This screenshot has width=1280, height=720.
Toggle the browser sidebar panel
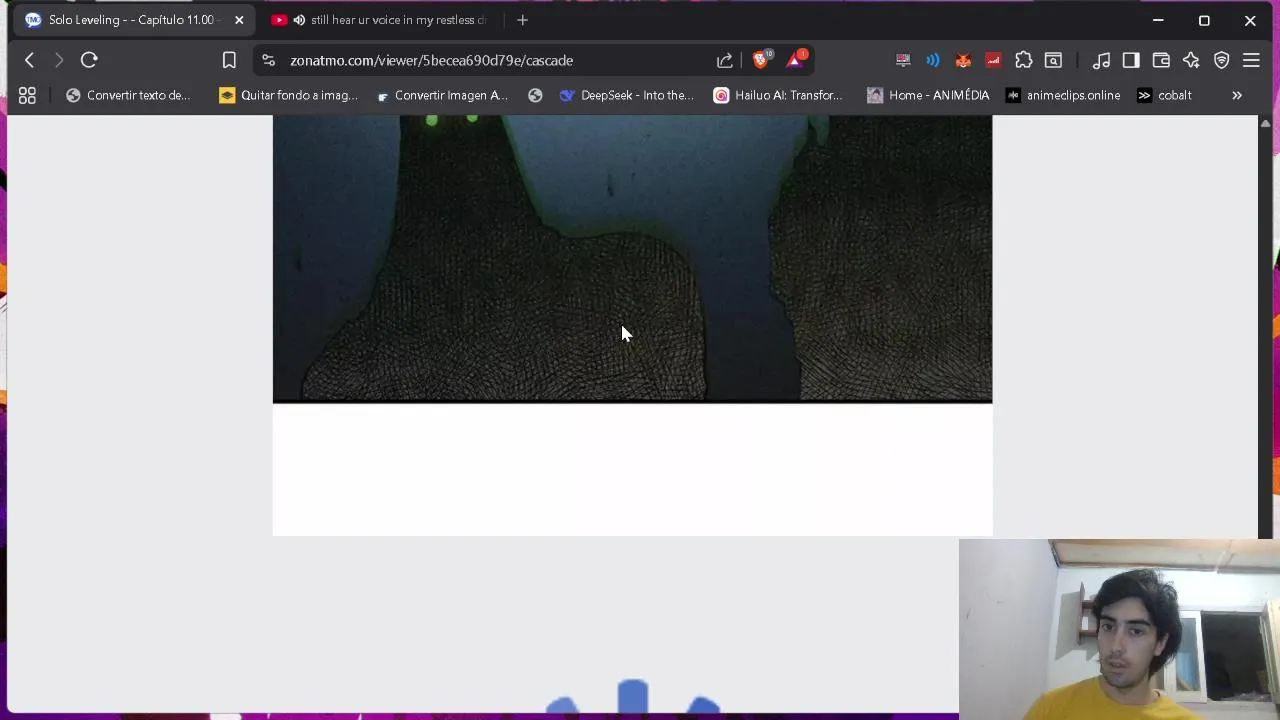pos(1131,60)
